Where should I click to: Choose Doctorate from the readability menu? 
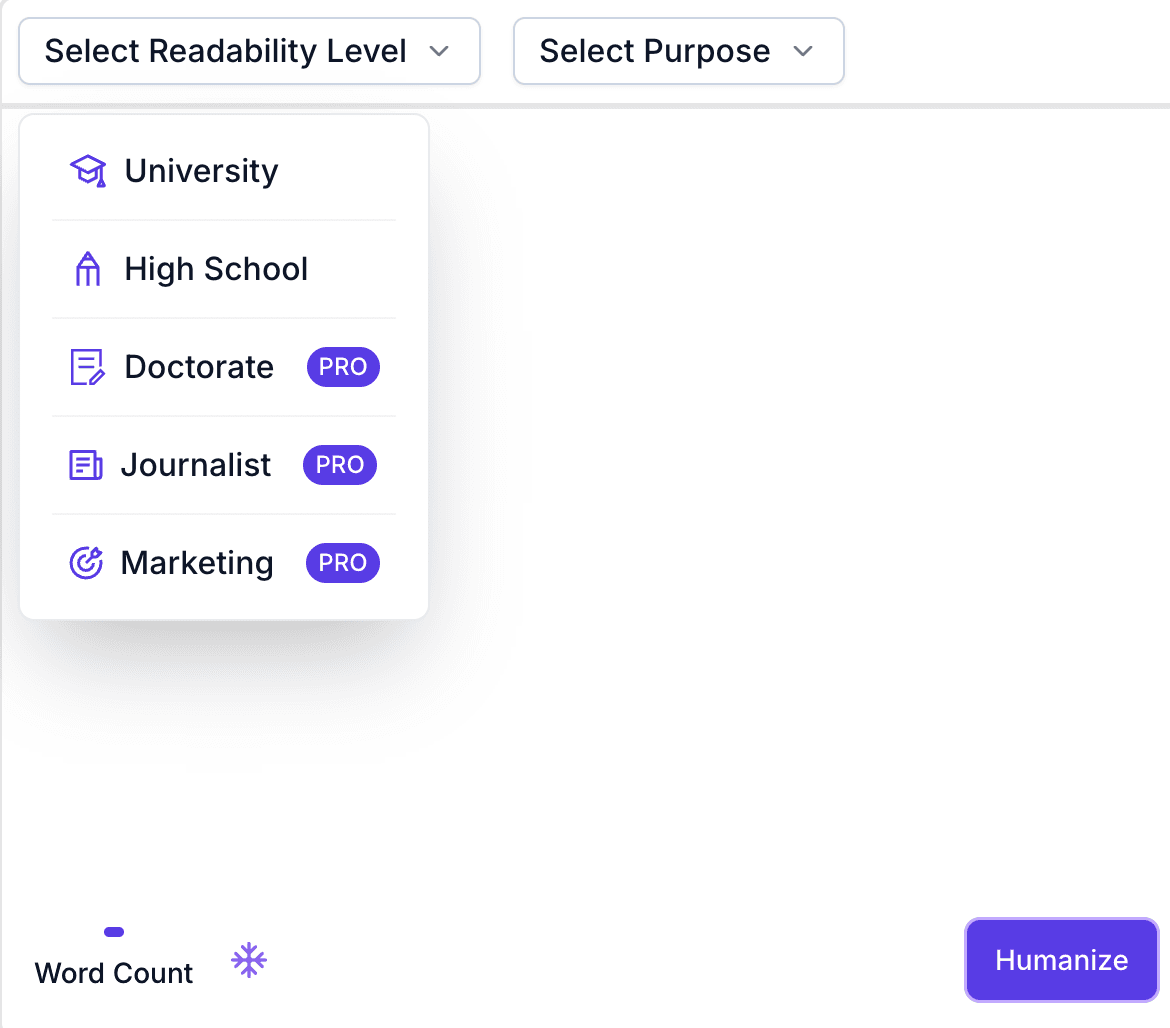198,366
